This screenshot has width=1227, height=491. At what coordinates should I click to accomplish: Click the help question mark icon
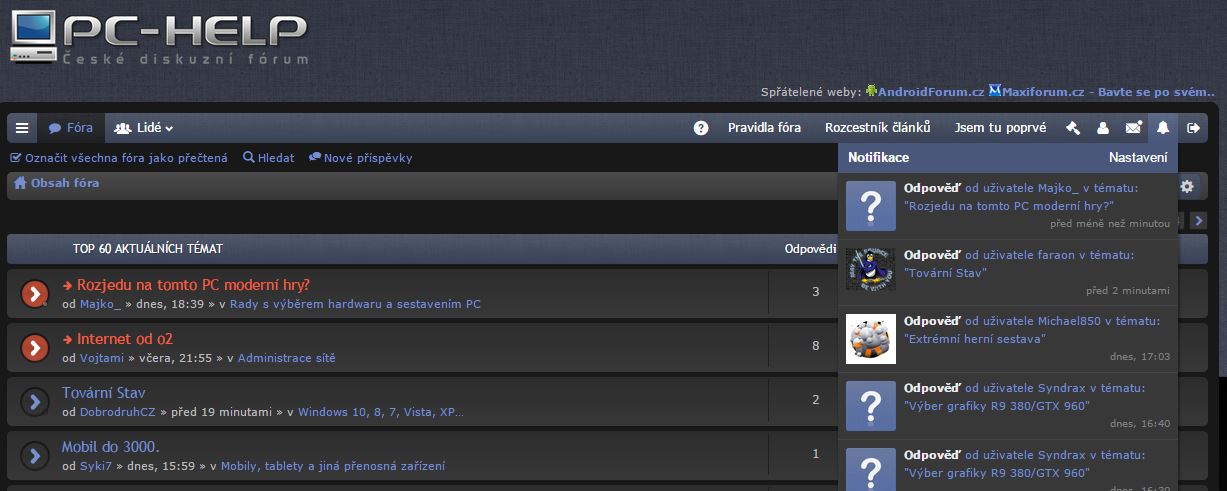(x=701, y=128)
